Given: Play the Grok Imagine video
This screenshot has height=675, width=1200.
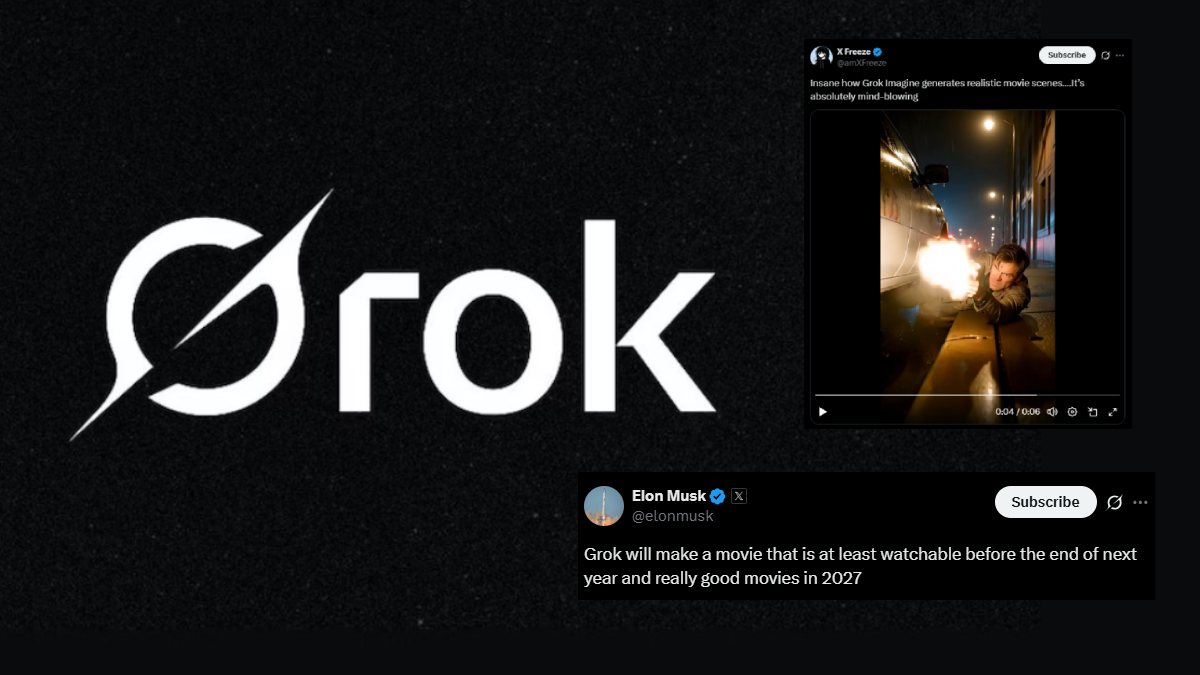Looking at the screenshot, I should click(x=823, y=411).
